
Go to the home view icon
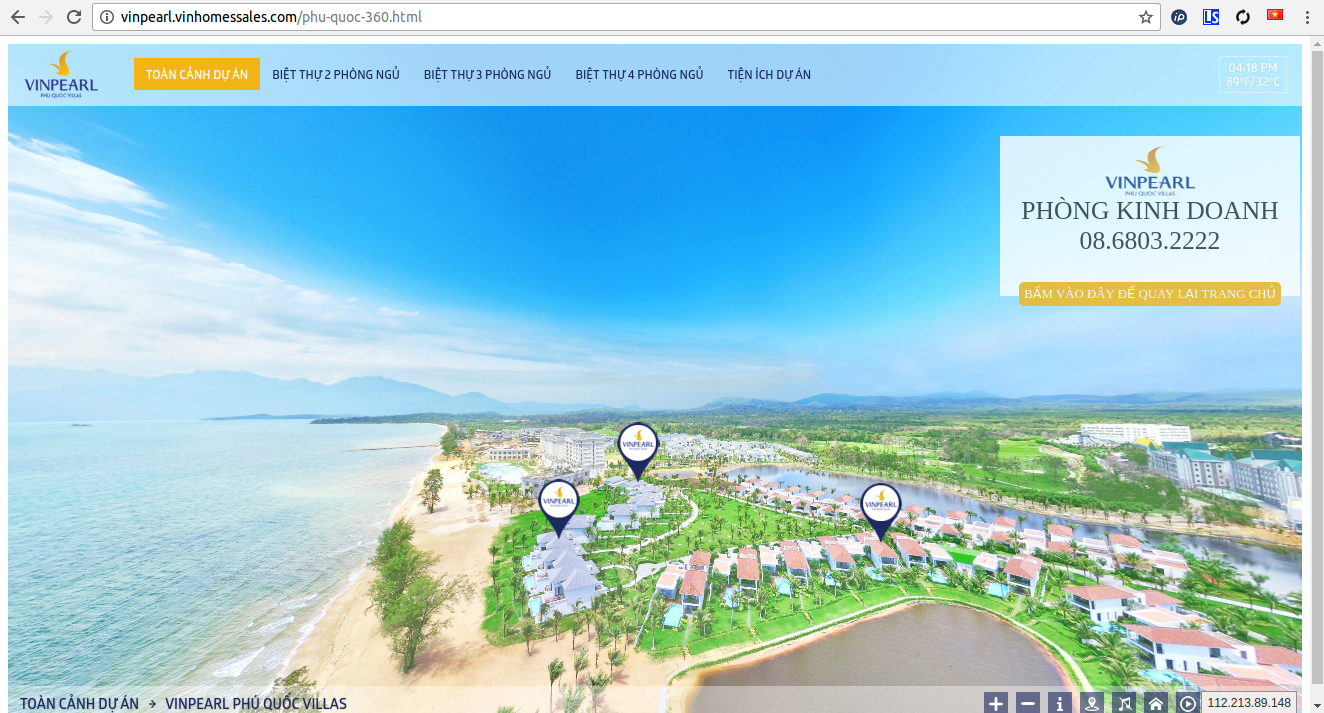(1155, 703)
